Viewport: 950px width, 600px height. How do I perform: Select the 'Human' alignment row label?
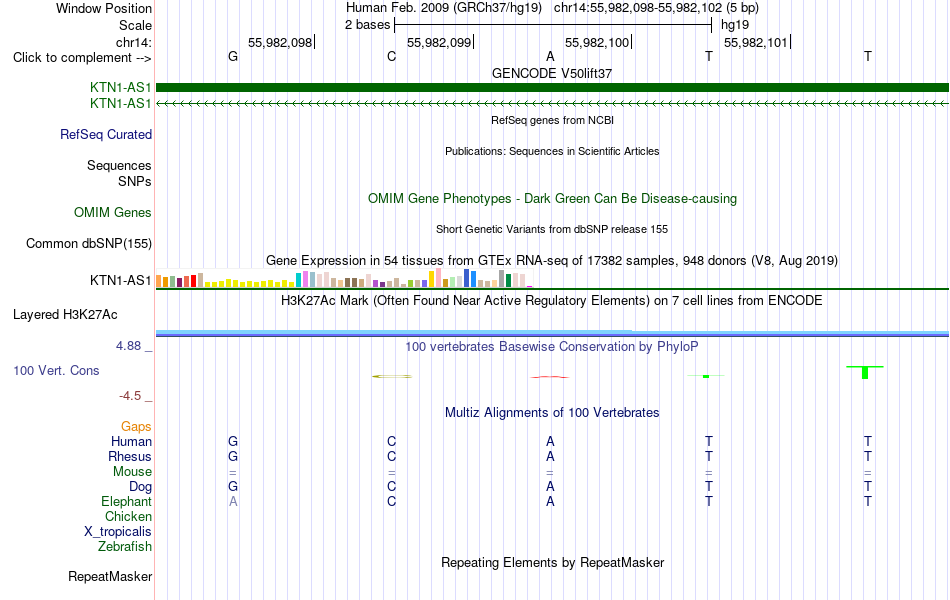131,441
